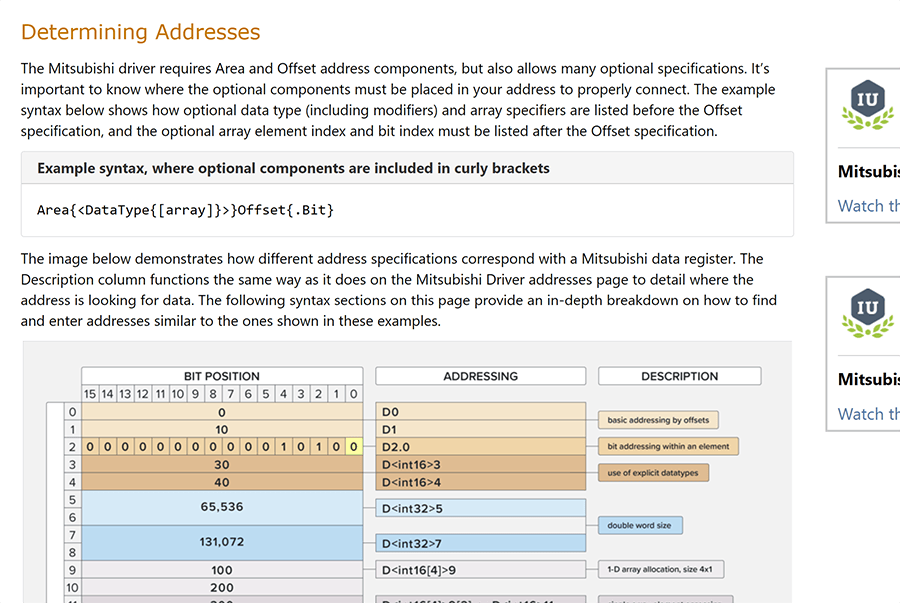Screen dimensions: 900x603
Task: Click 'bit addressing within an element' label
Action: [x=668, y=446]
